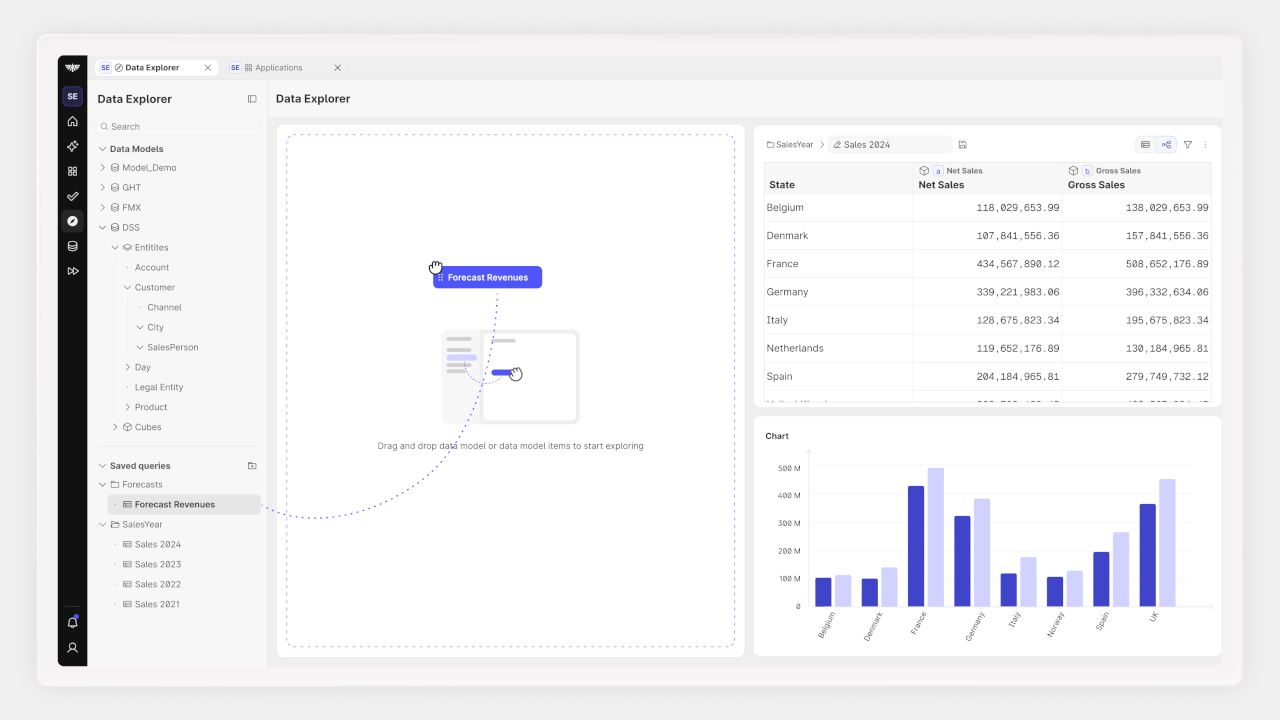The image size is (1280, 720).
Task: Open the database icon in the left rail
Action: click(x=72, y=246)
